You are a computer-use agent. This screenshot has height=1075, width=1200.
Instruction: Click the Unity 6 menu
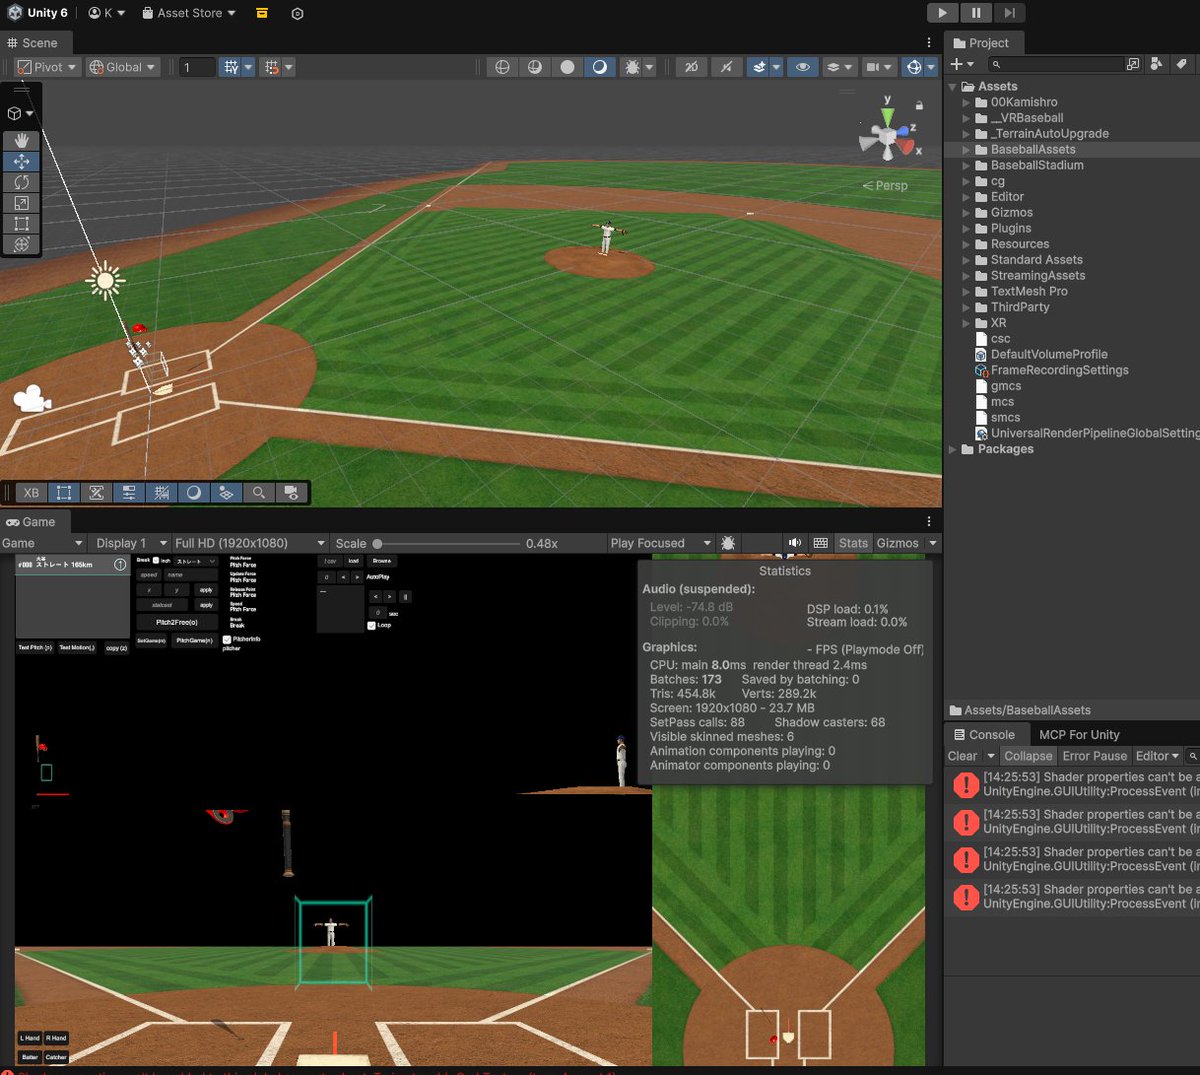pyautogui.click(x=40, y=13)
